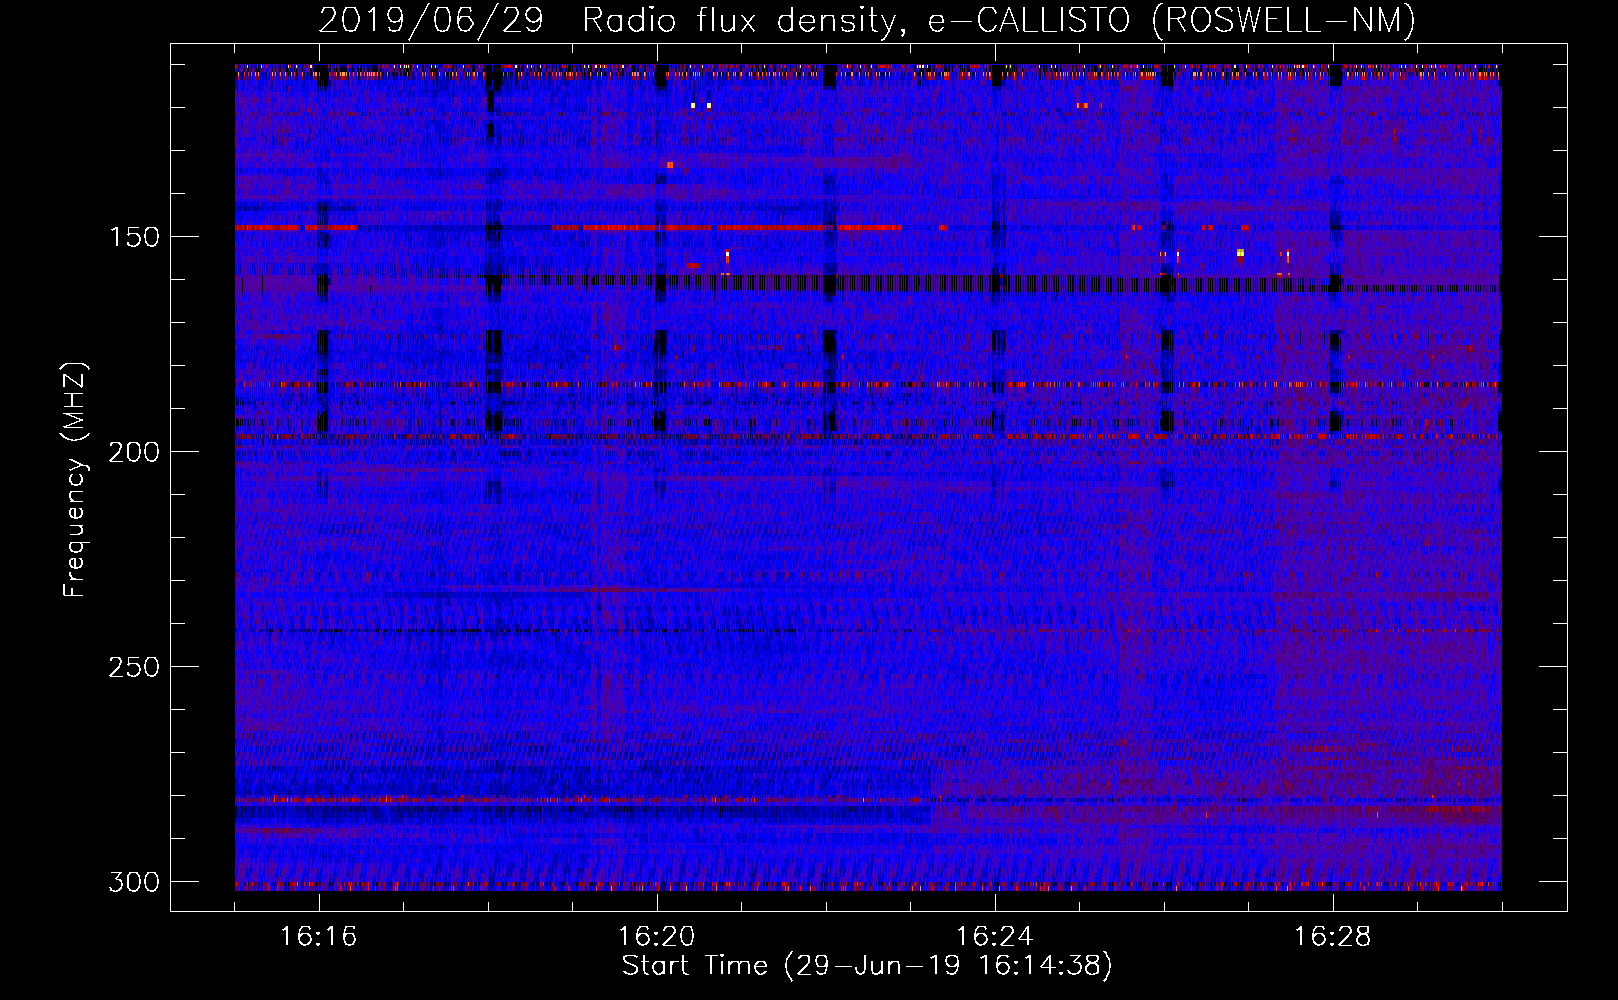The image size is (1618, 1000).
Task: Click the plot title 'Radio flux density, e-CALLISTO (ROSWELL-NM)'
Action: (999, 20)
